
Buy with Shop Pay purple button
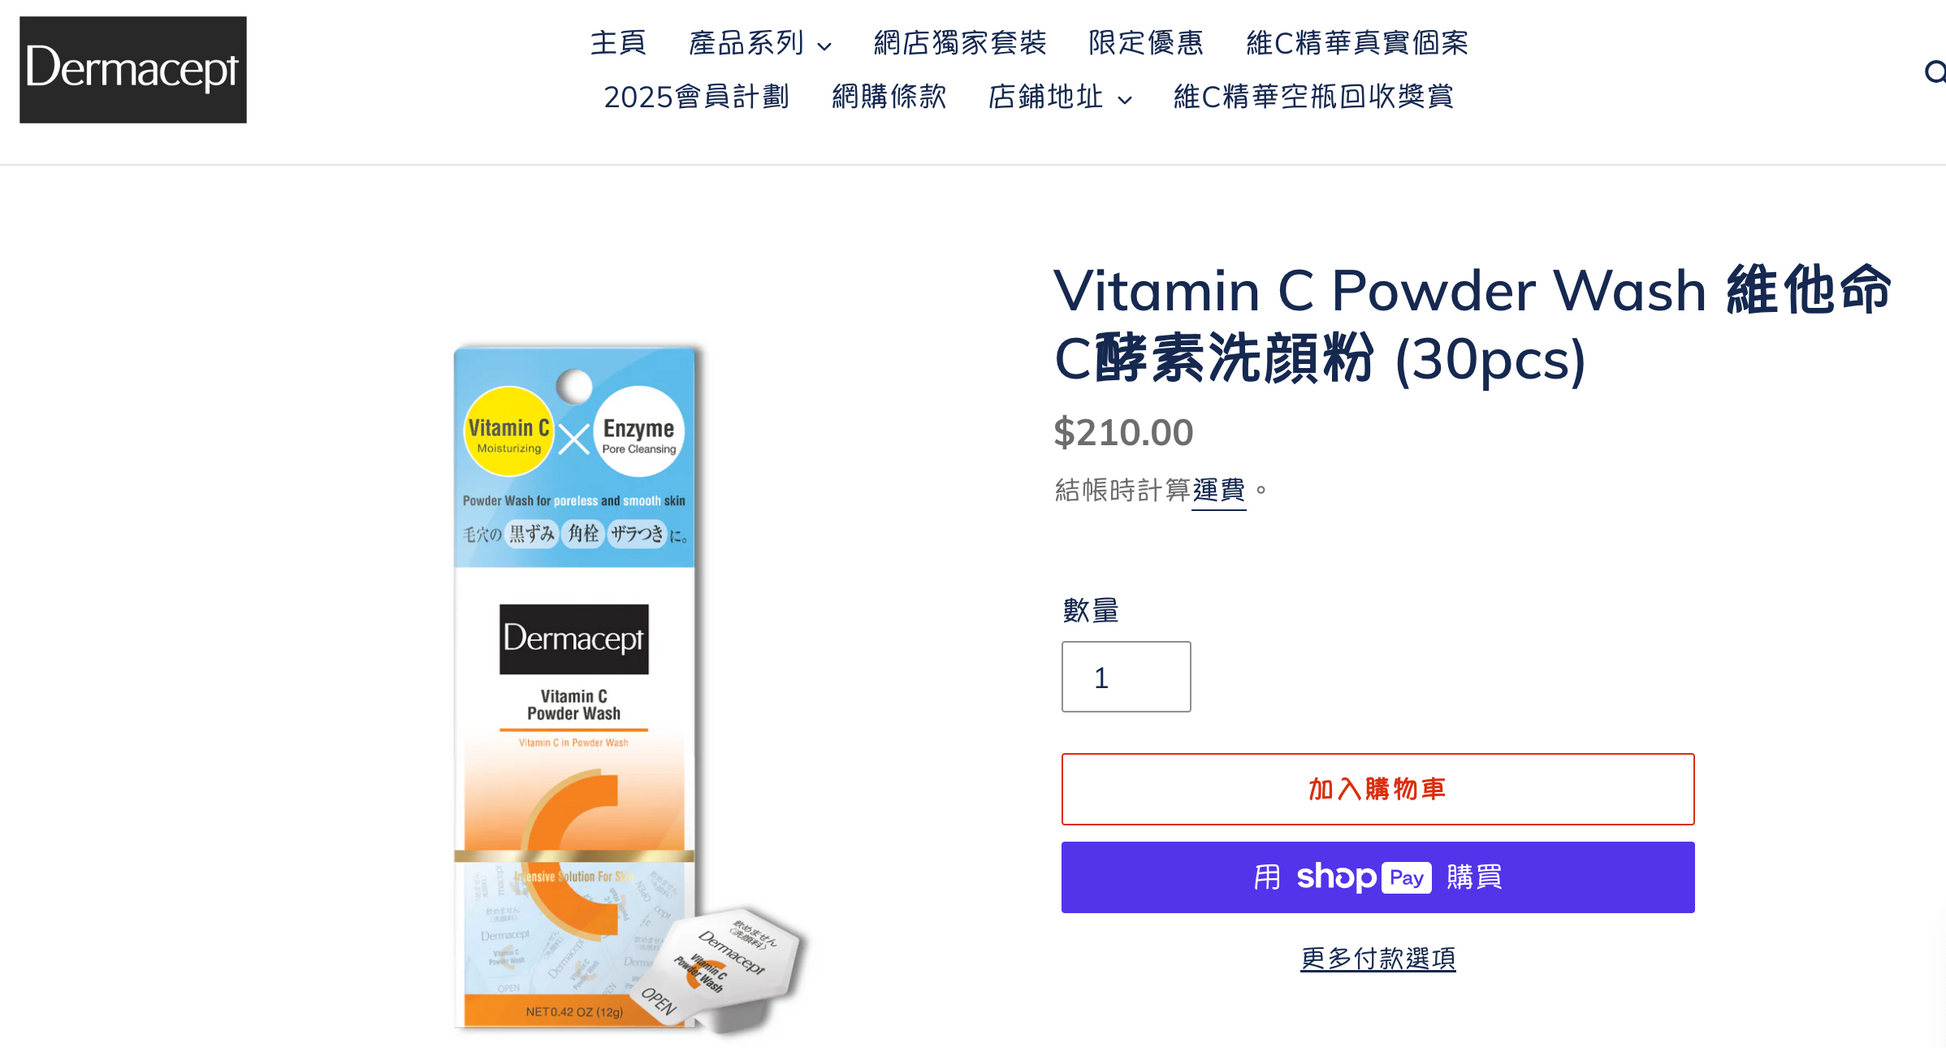pos(1378,877)
